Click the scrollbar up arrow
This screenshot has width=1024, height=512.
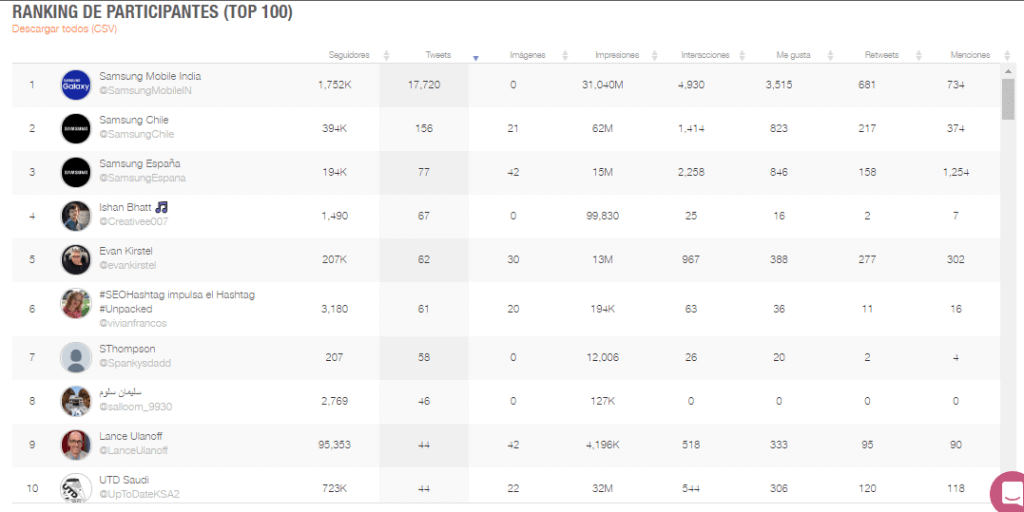point(1008,71)
